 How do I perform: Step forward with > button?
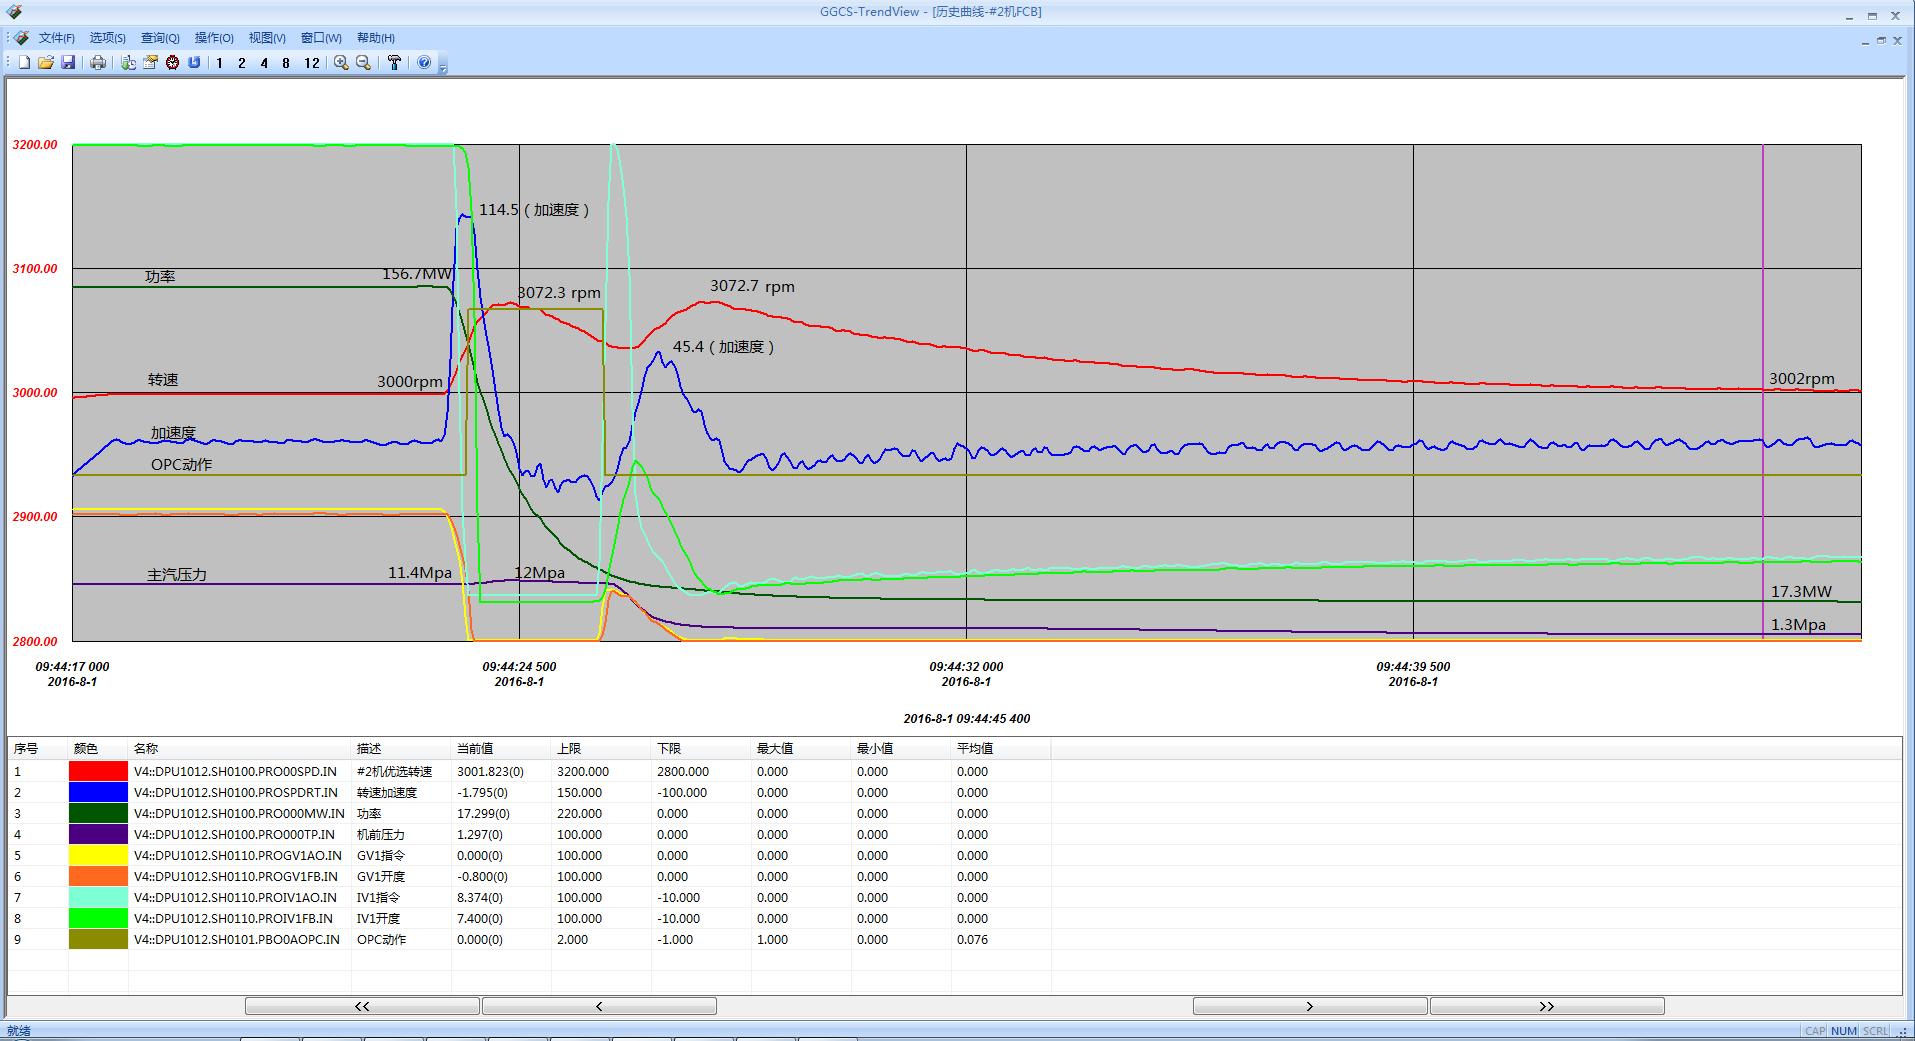pyautogui.click(x=1310, y=1006)
